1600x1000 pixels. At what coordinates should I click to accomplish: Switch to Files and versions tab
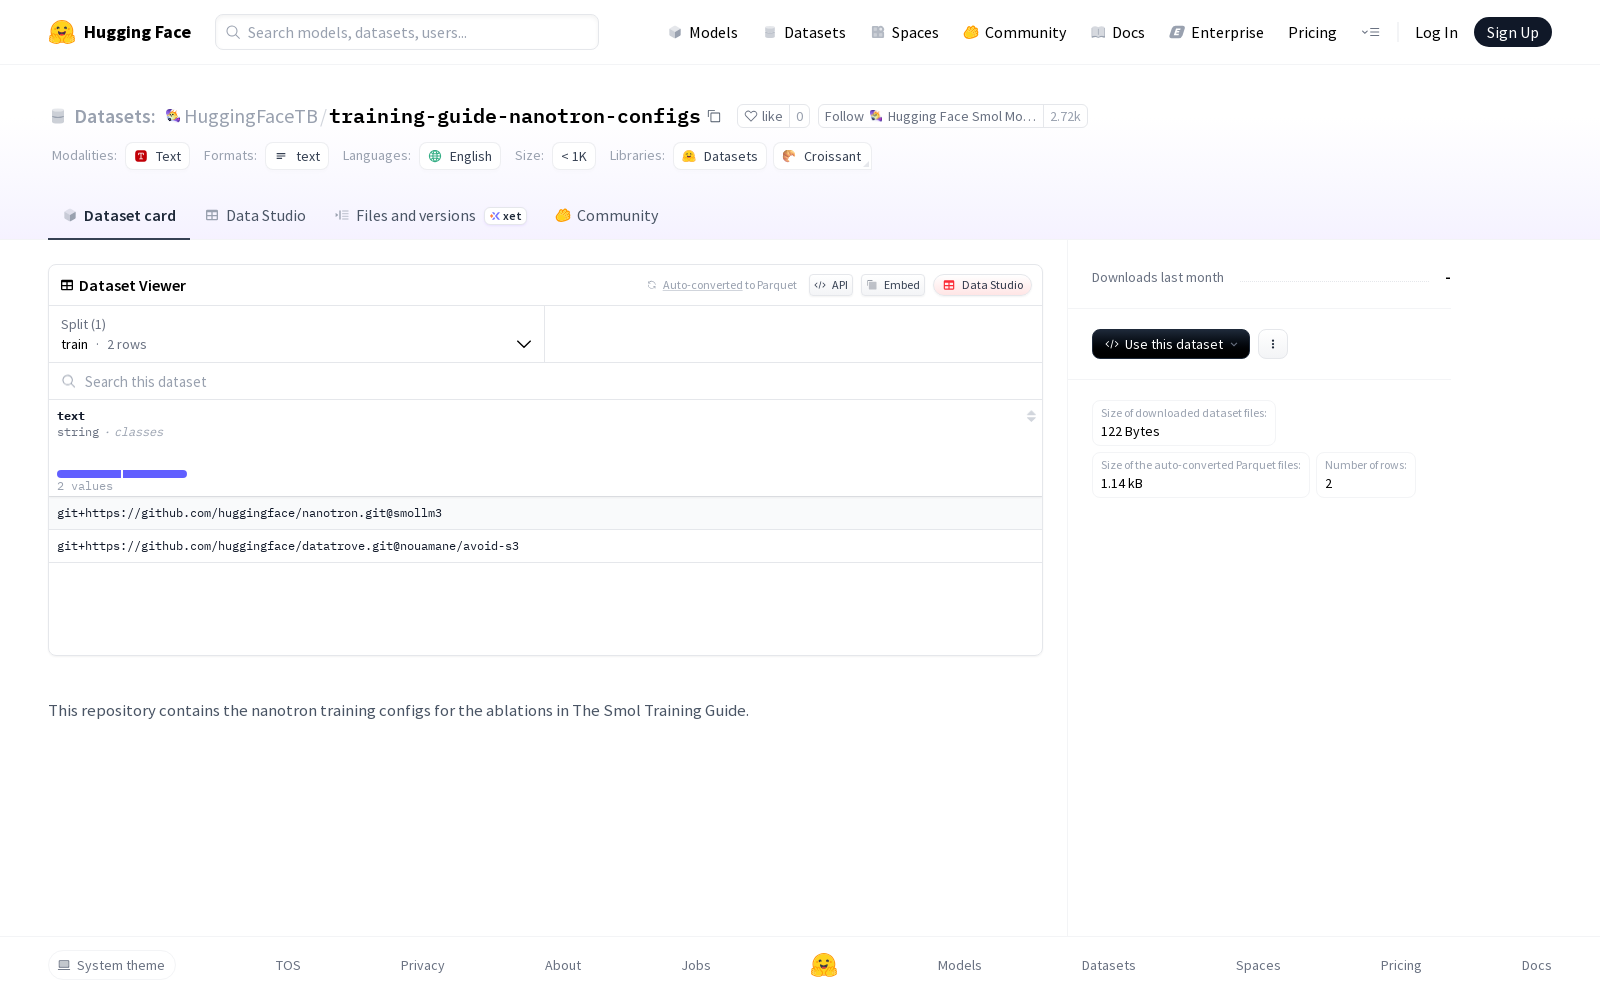[431, 216]
